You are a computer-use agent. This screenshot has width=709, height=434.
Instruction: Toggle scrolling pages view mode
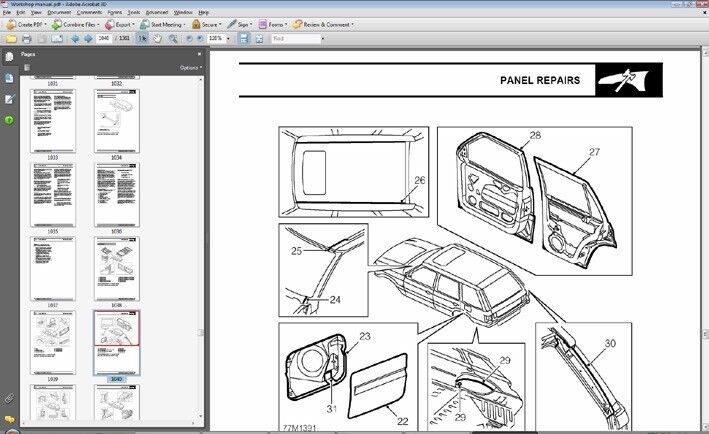(x=244, y=39)
